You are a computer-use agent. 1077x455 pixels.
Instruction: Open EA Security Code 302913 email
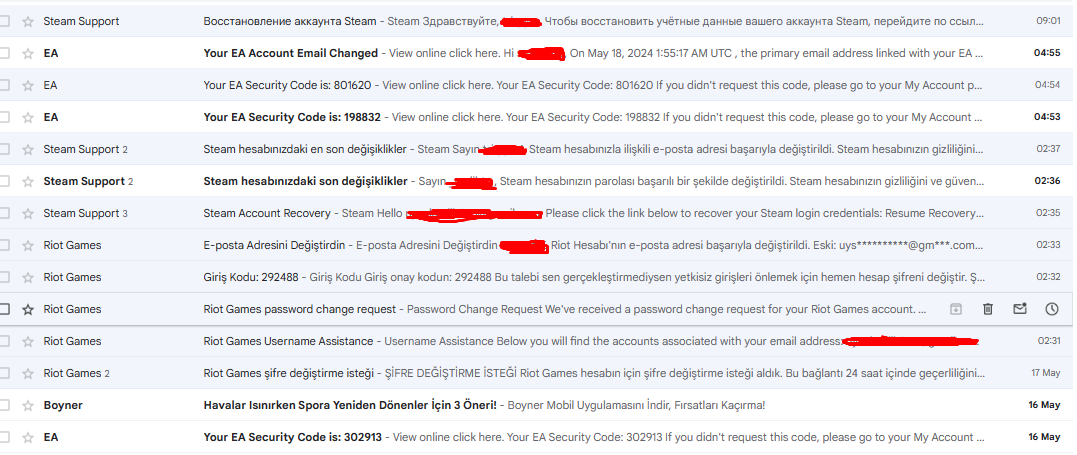point(292,437)
